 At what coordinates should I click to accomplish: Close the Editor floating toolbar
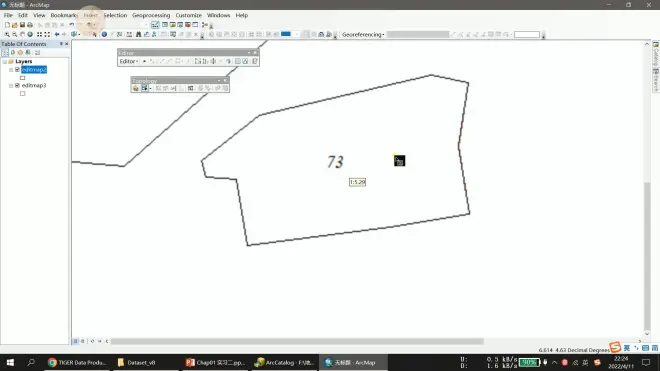coord(255,53)
